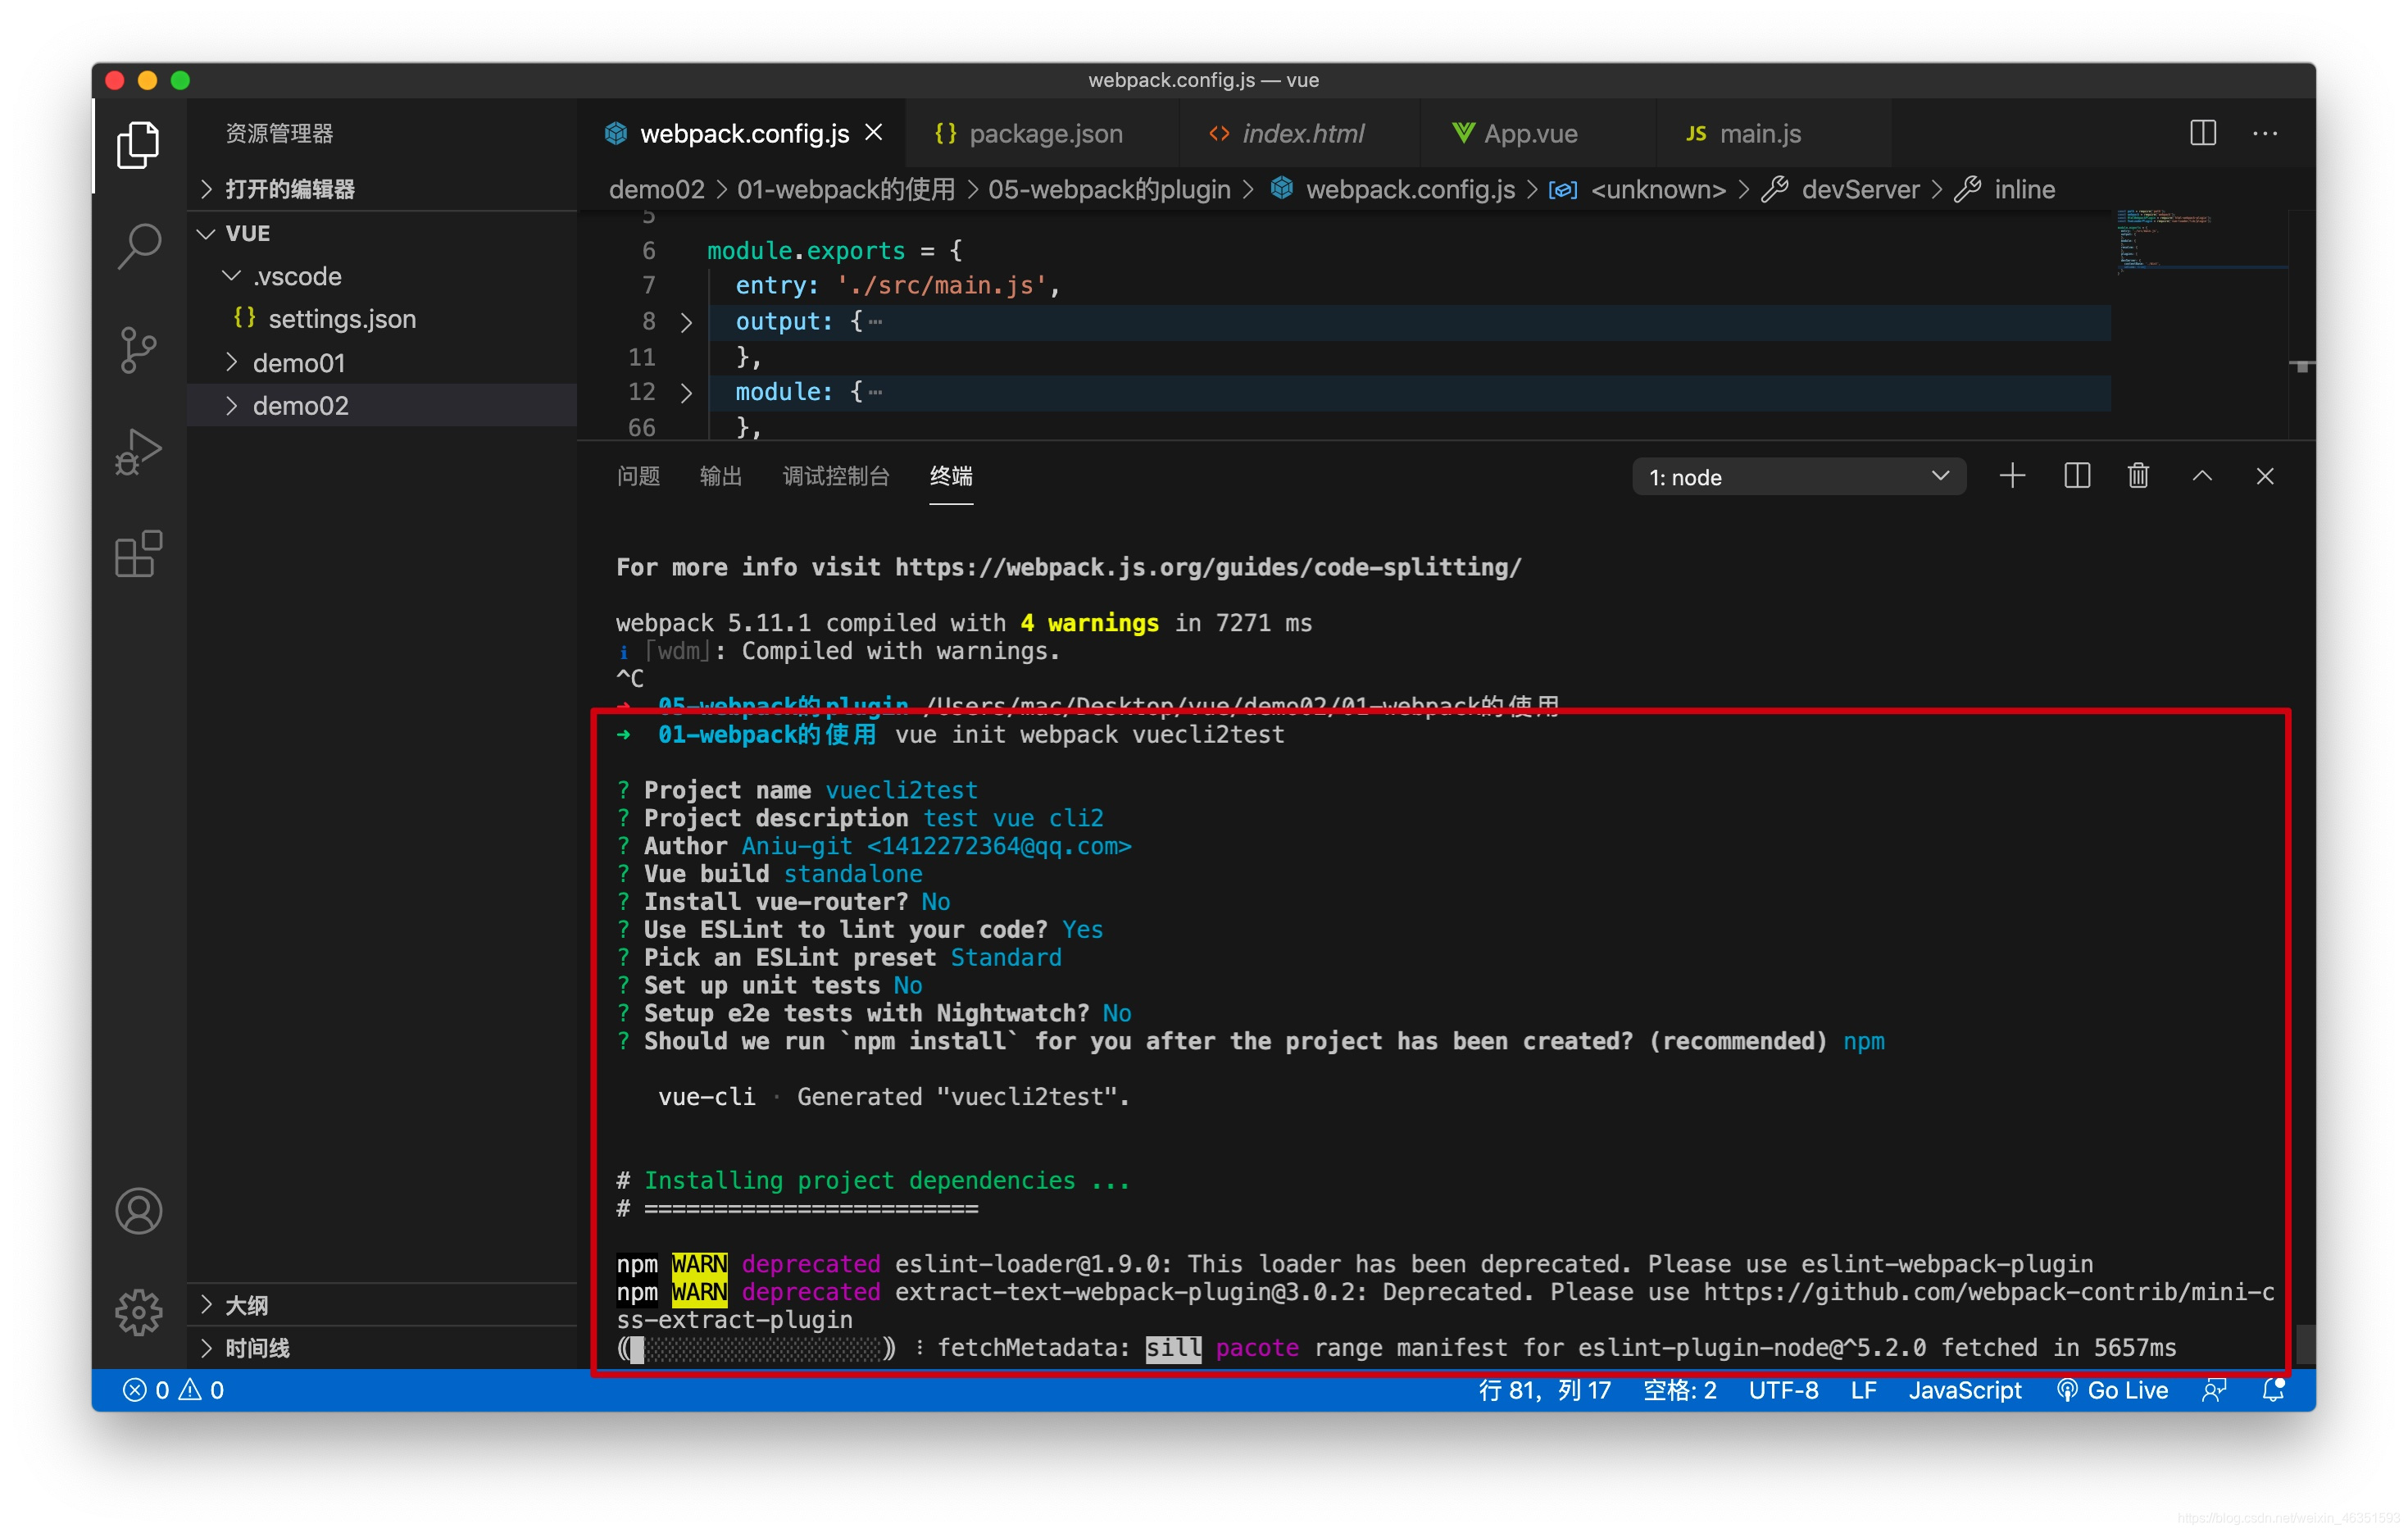Switch to the 输出 output panel tab
Screen dimensions: 2408x1533
(720, 476)
